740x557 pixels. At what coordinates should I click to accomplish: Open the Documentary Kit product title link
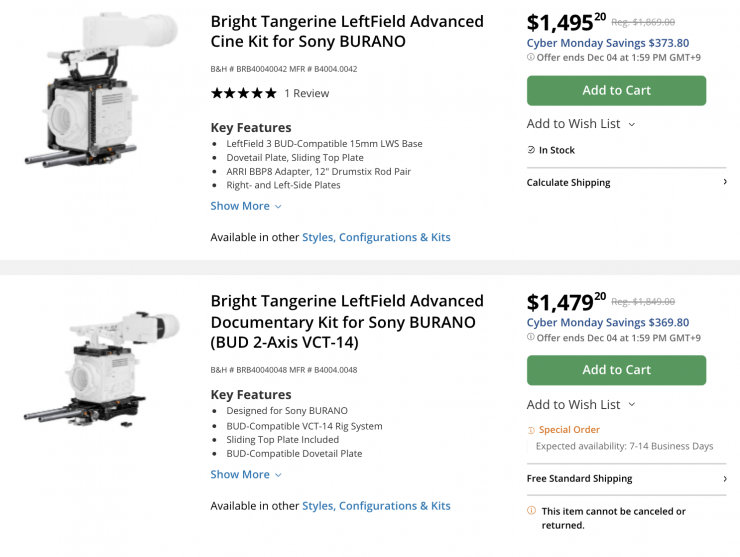(346, 322)
